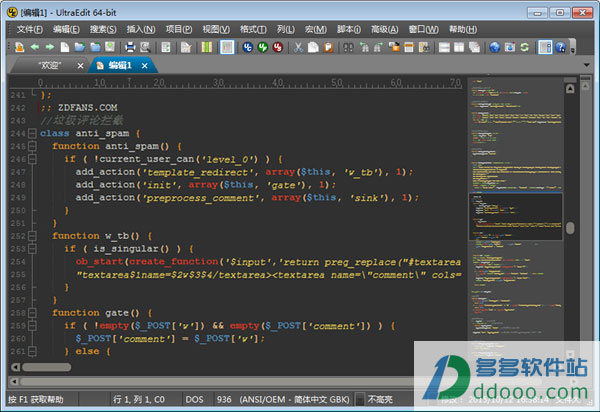Launch UltraFinder via the green UF icon
The width and height of the screenshot is (600, 412).
[x=262, y=47]
